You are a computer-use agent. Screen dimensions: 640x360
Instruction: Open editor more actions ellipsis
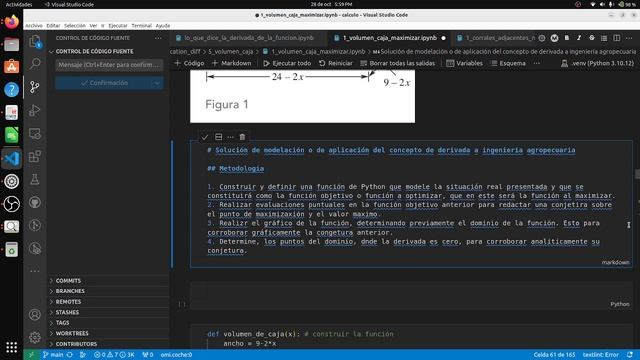629,38
